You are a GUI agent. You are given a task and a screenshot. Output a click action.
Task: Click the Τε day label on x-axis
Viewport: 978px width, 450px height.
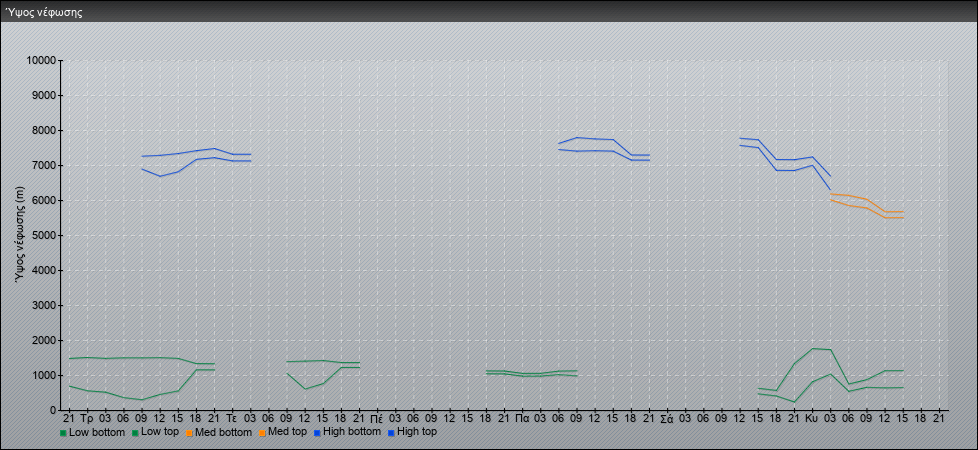click(x=232, y=418)
